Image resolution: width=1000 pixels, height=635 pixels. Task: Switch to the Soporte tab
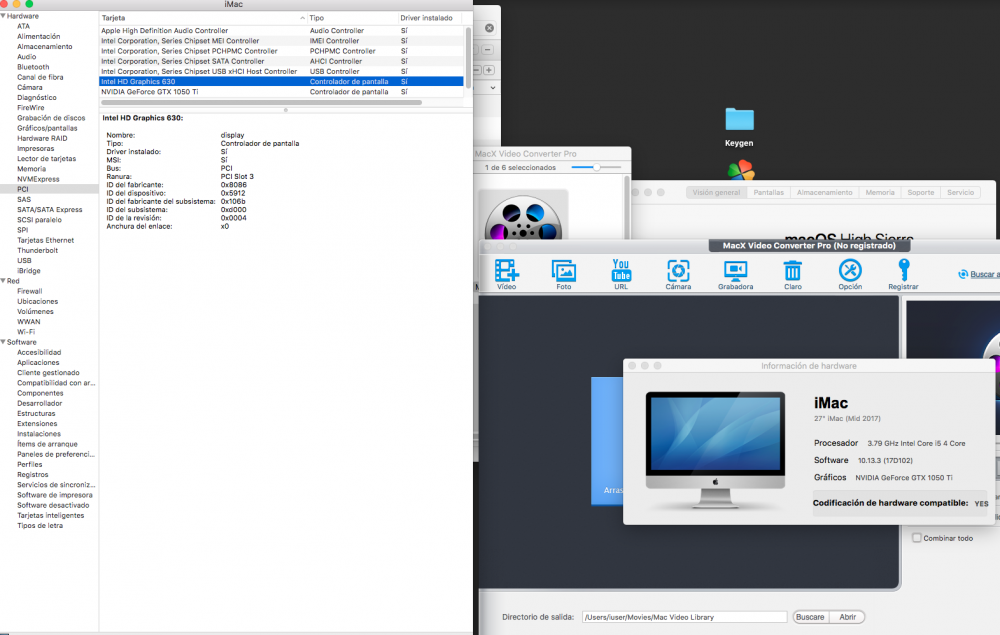click(x=920, y=193)
